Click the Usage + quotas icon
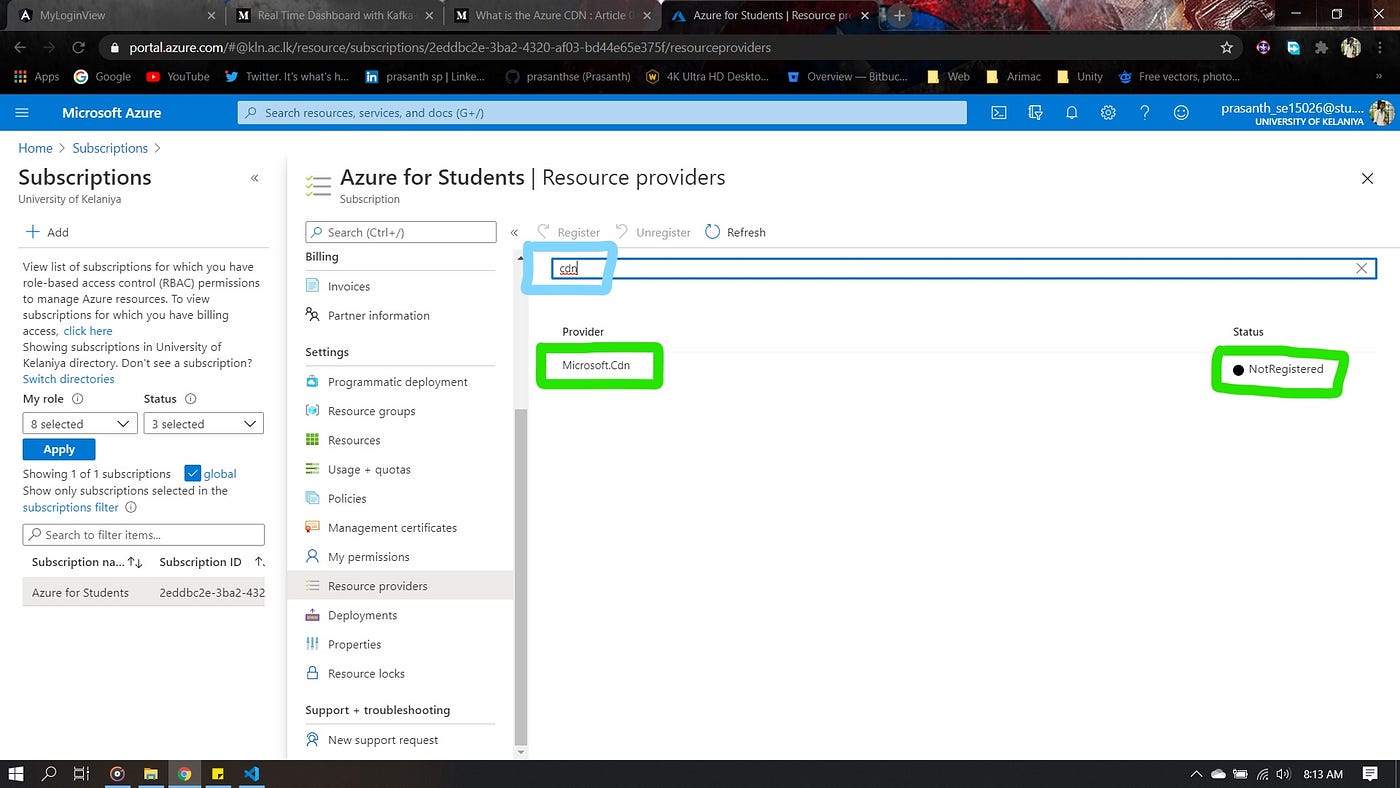The width and height of the screenshot is (1400, 788). (x=313, y=469)
